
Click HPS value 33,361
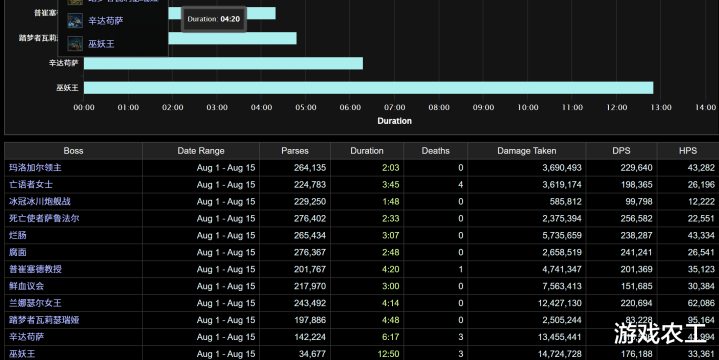701,354
